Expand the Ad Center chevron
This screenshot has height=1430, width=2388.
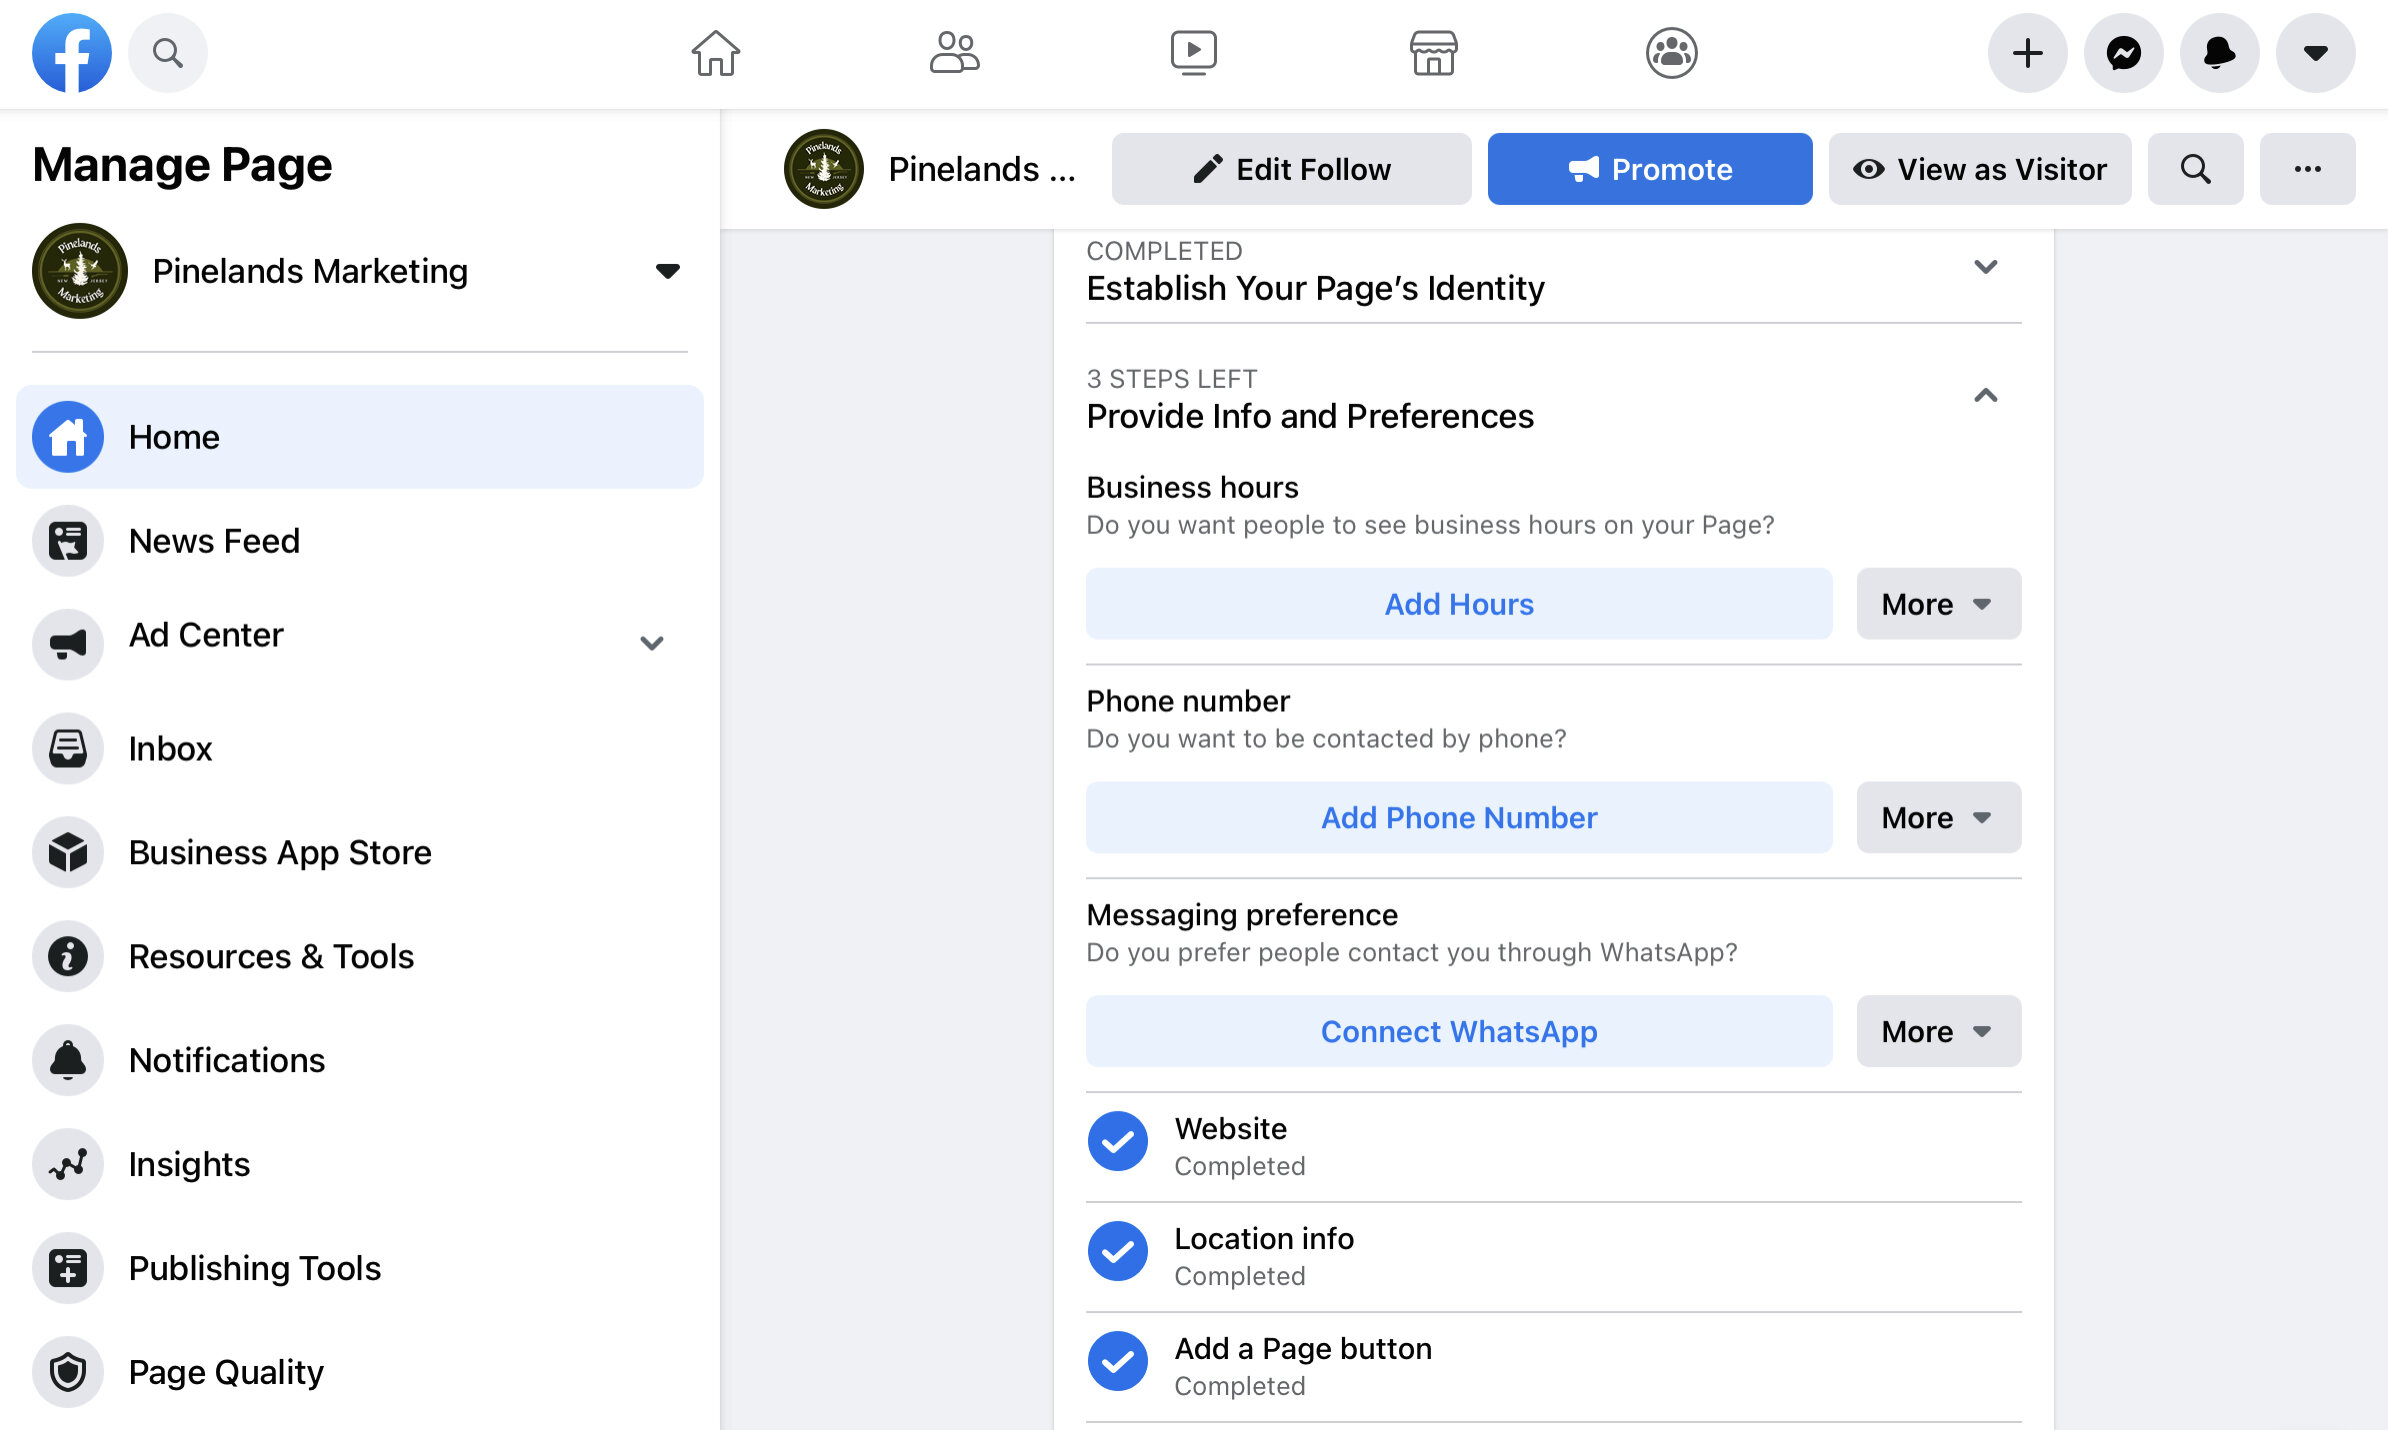[x=652, y=643]
